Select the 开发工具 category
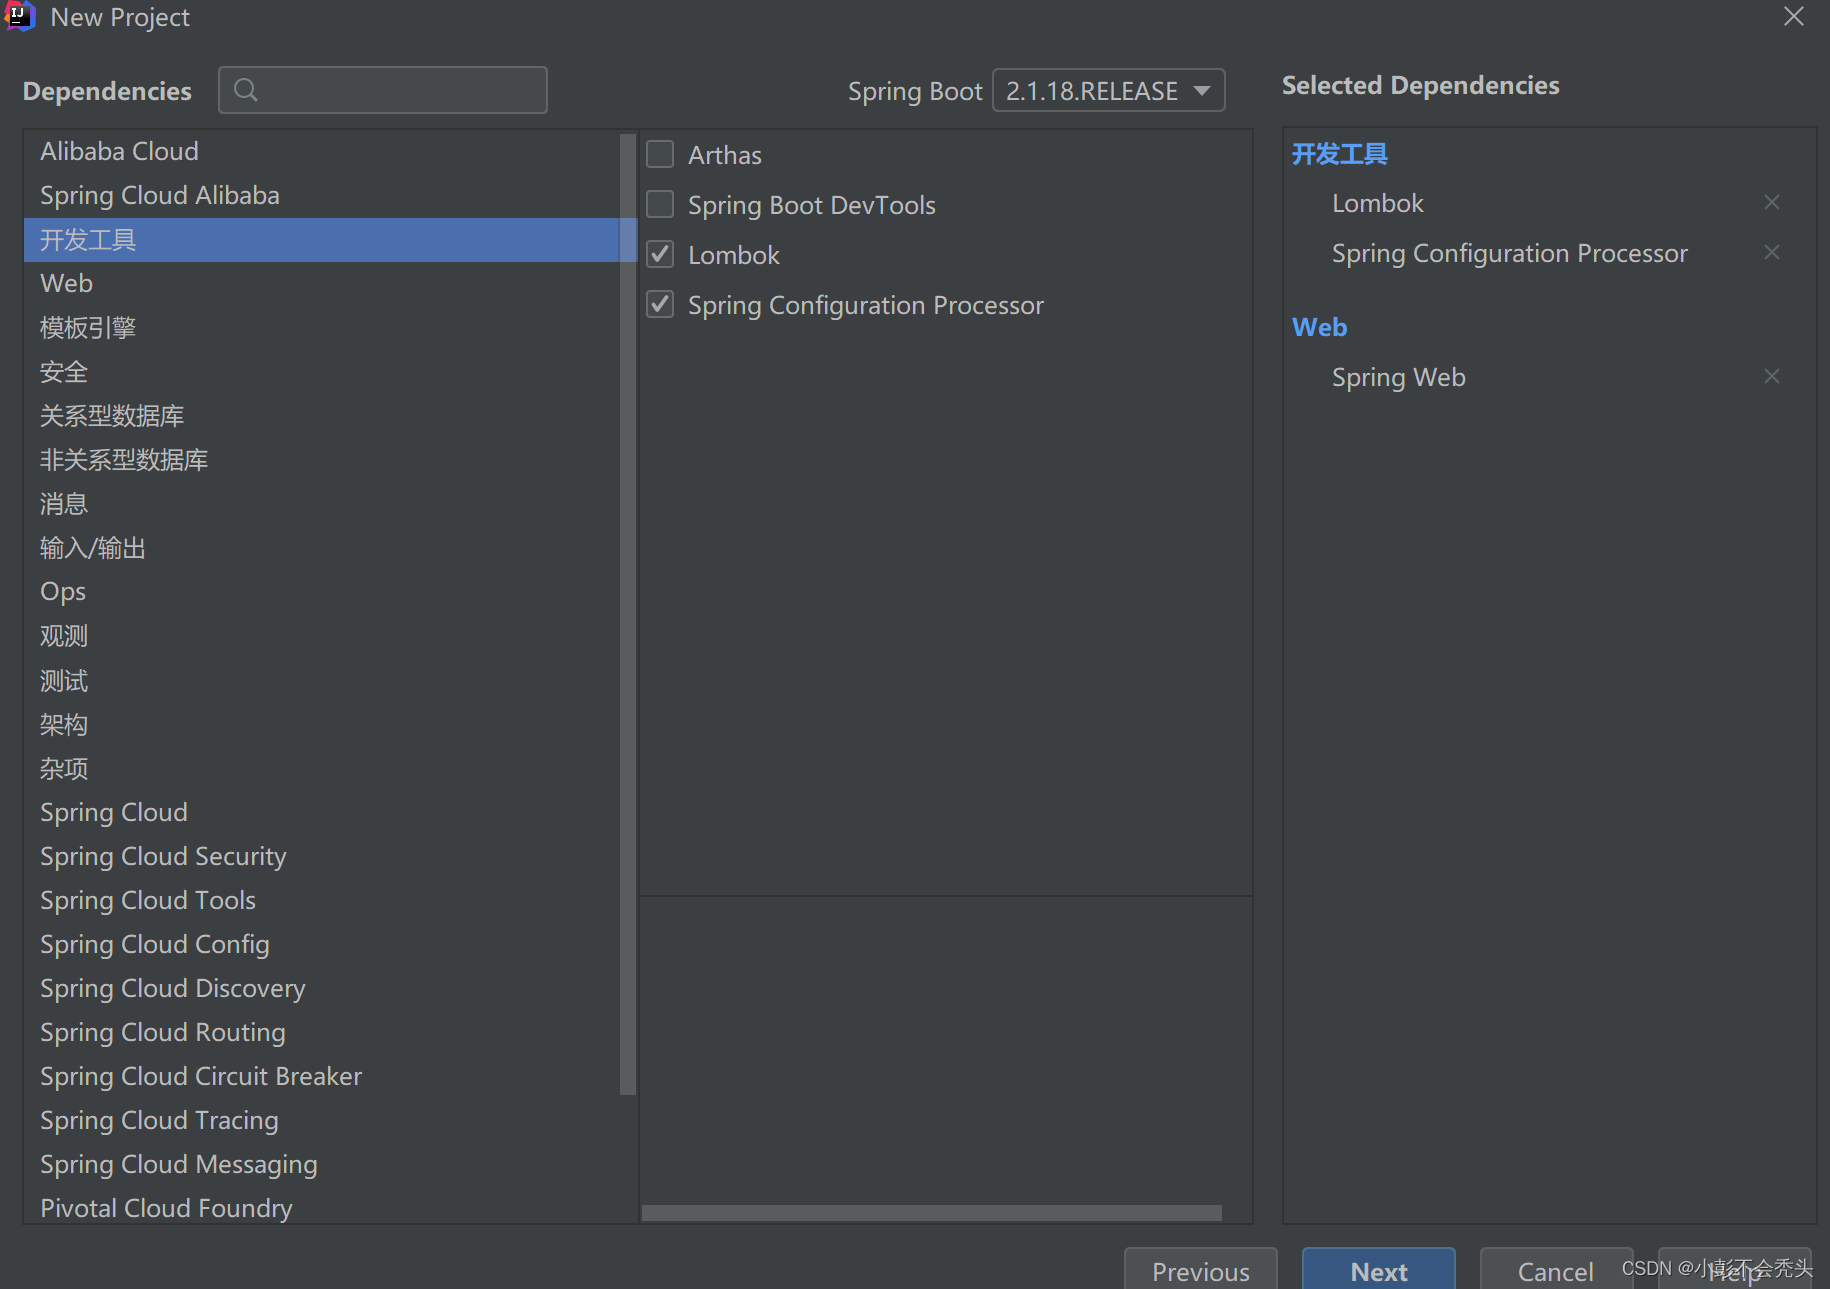 tap(322, 240)
